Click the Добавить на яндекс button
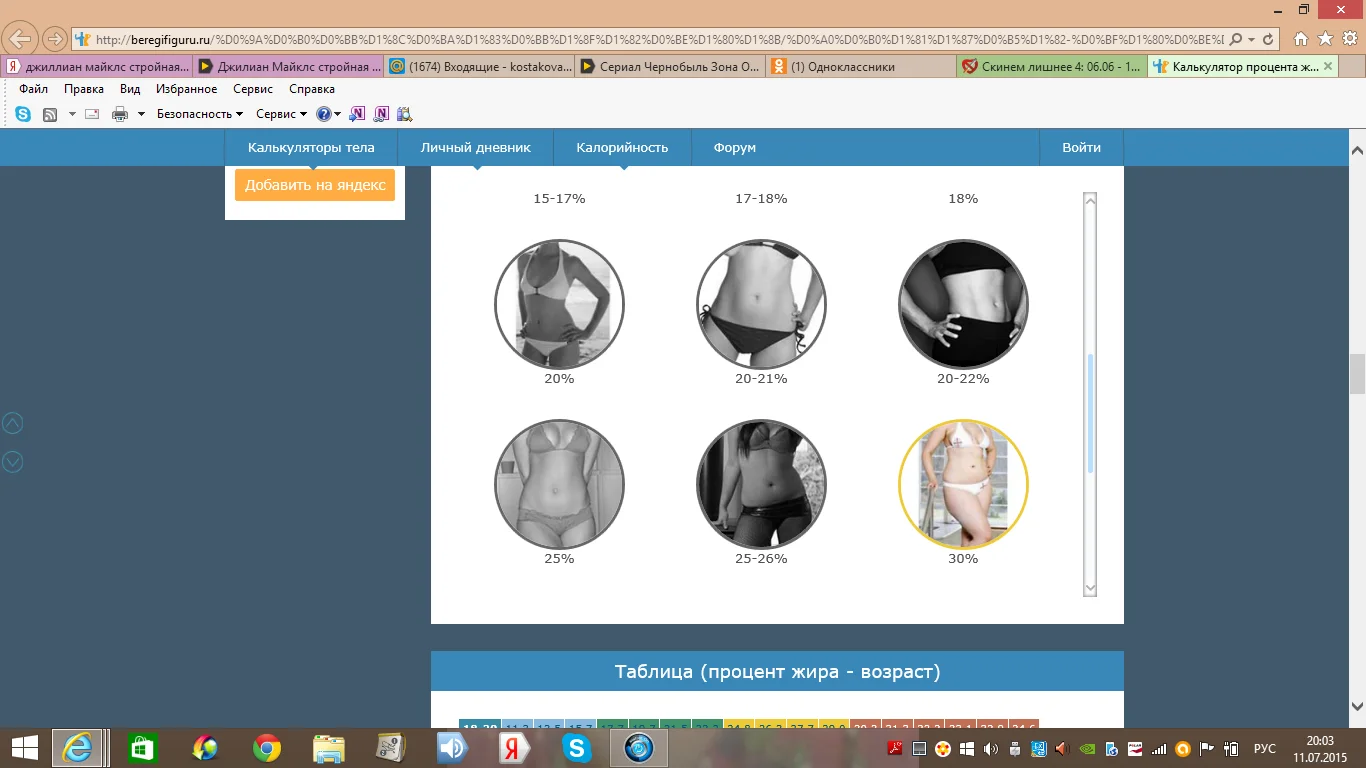Screen dimensions: 1366x768 pos(315,185)
